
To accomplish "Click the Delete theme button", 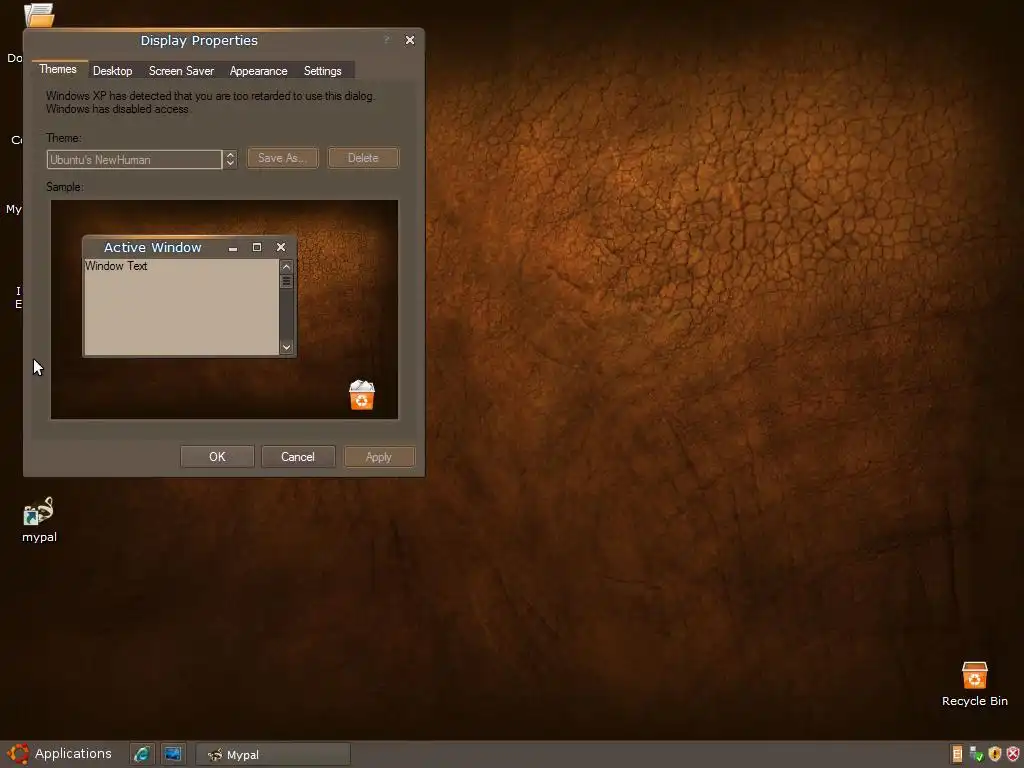I will tap(363, 158).
